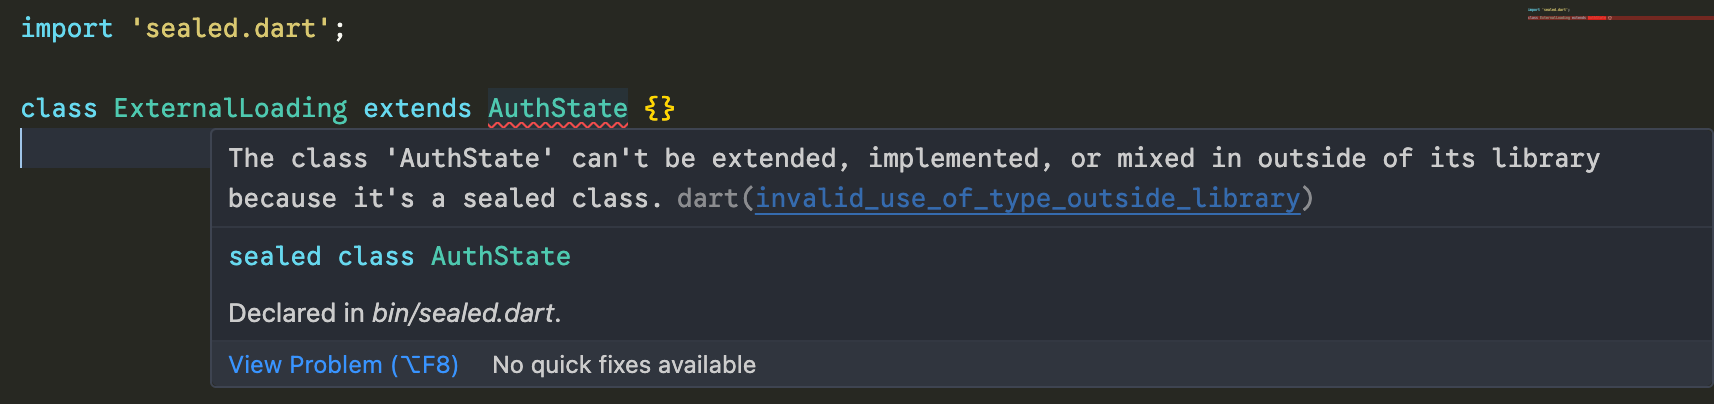Click the semicolon ending the import statement

[340, 28]
